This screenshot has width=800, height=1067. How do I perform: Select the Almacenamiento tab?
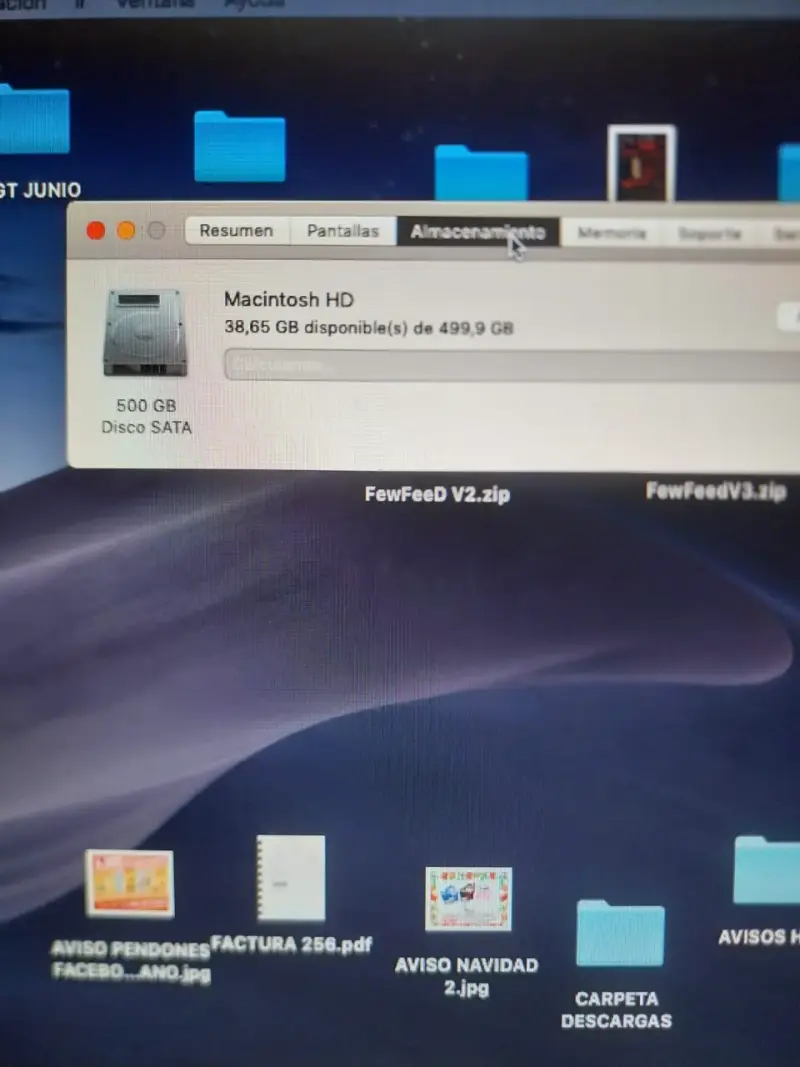(x=478, y=232)
